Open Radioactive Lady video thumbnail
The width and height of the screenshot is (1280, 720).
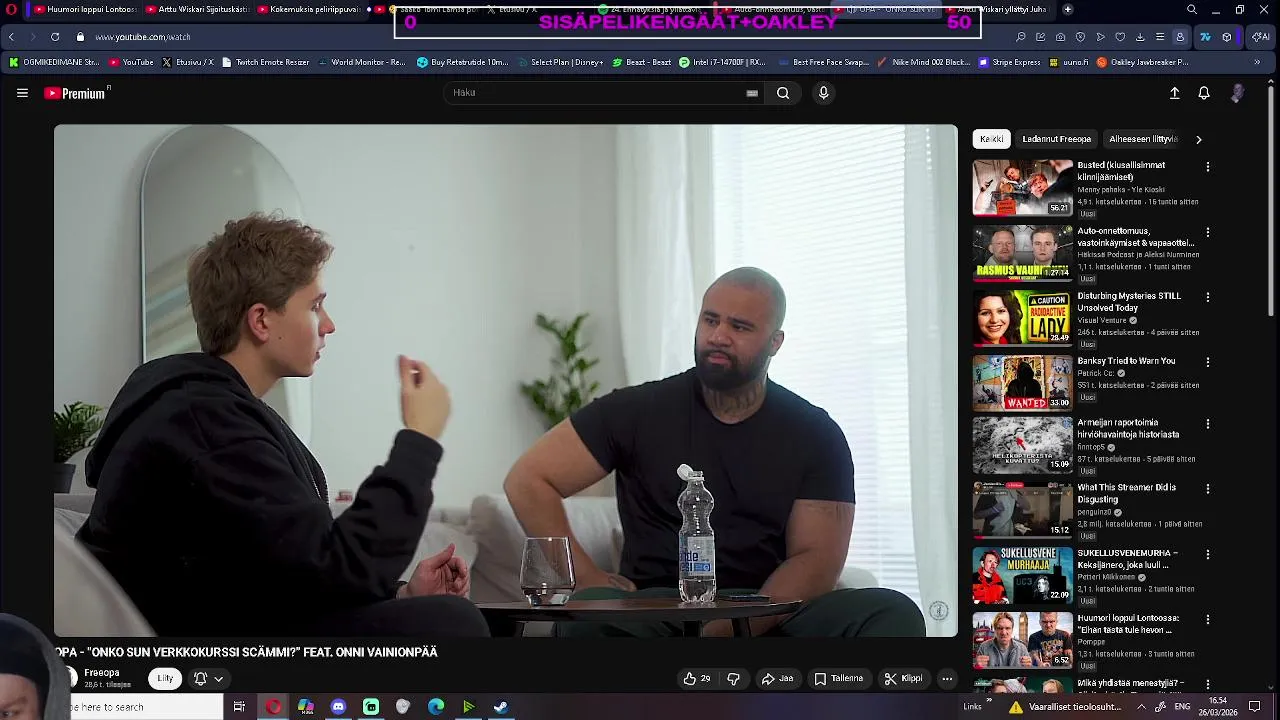coord(1022,317)
